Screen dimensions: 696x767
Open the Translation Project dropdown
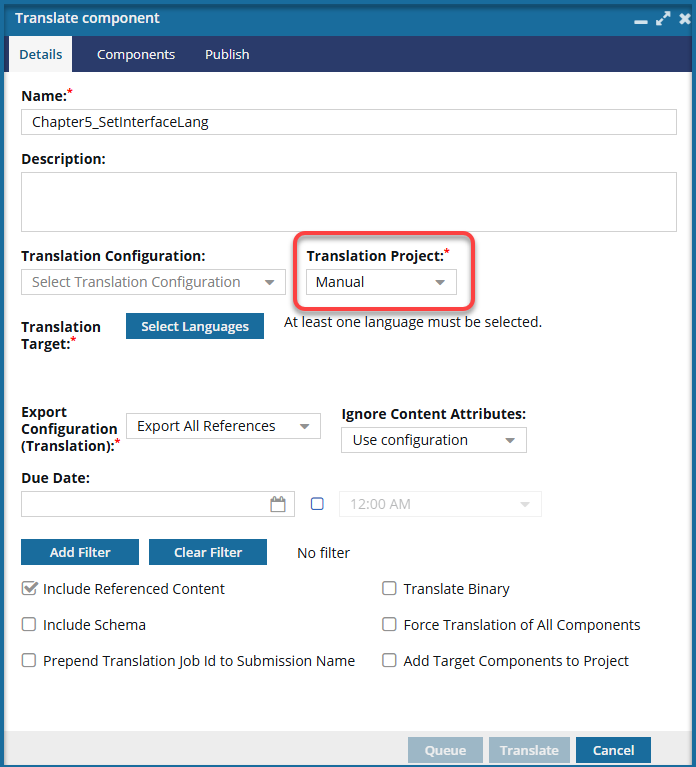(x=381, y=282)
